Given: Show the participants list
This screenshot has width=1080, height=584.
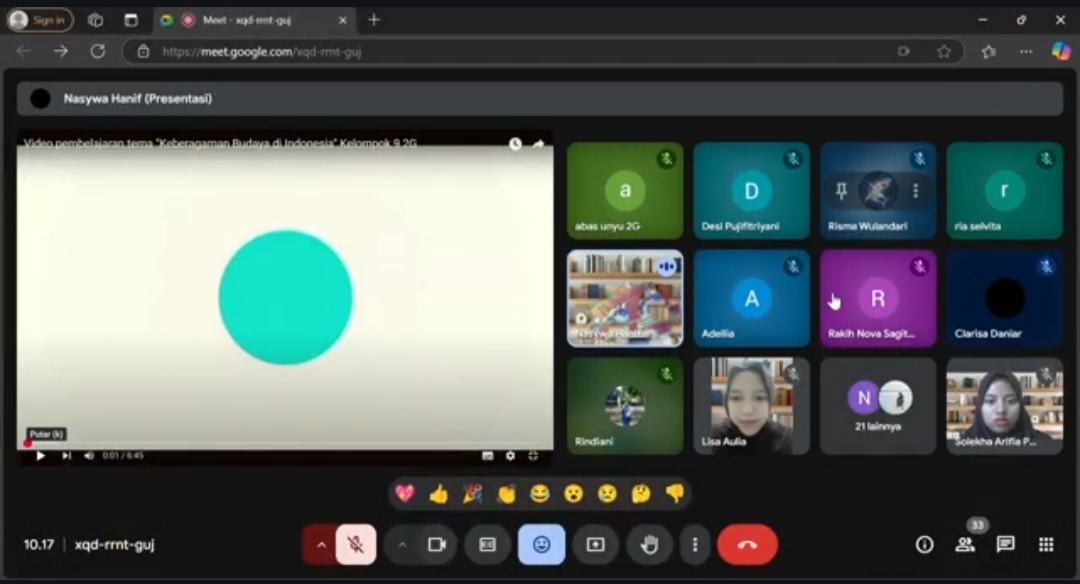Looking at the screenshot, I should tap(965, 544).
